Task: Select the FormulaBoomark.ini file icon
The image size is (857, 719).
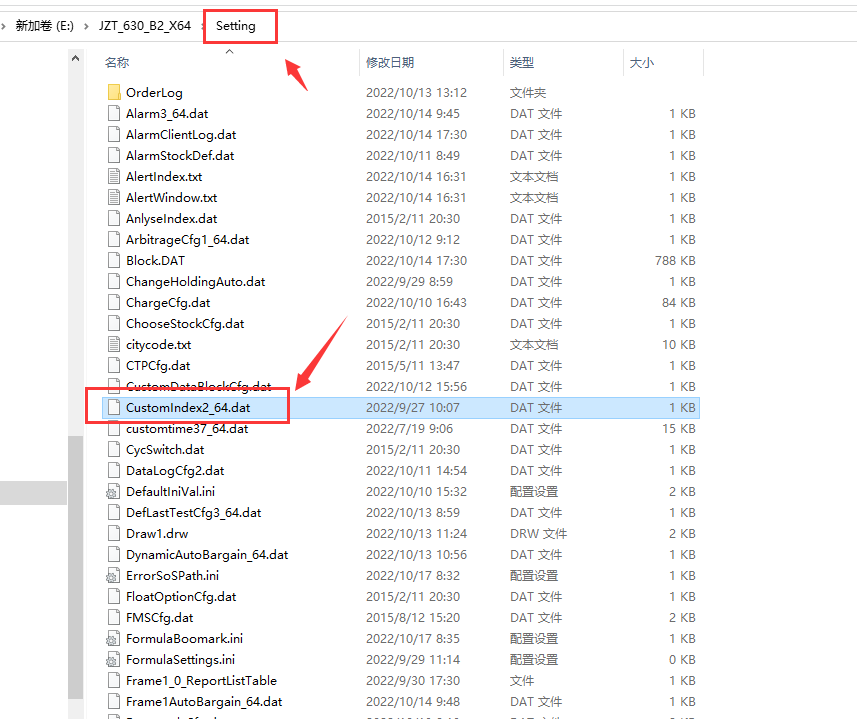Action: [x=113, y=639]
